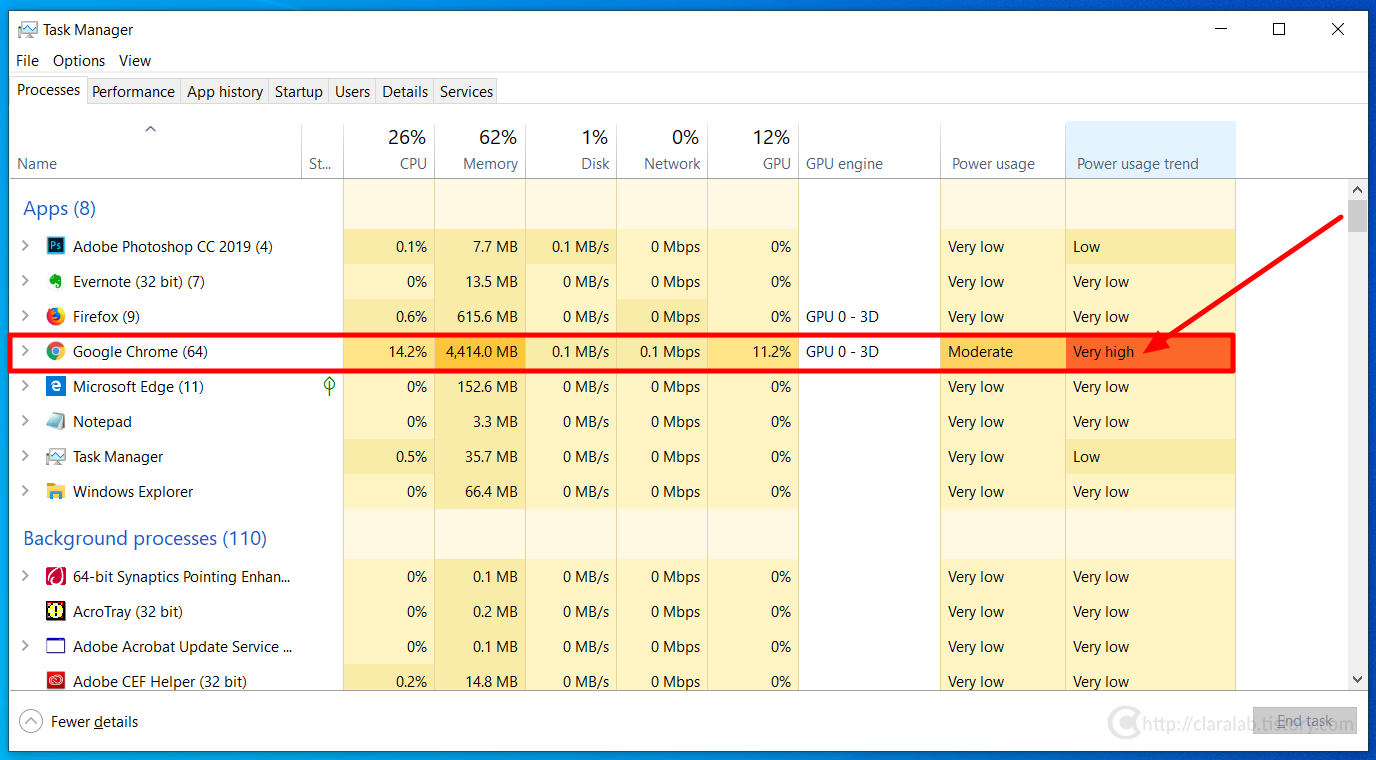Sort by the Power usage column header
This screenshot has height=760, width=1376.
[1003, 151]
